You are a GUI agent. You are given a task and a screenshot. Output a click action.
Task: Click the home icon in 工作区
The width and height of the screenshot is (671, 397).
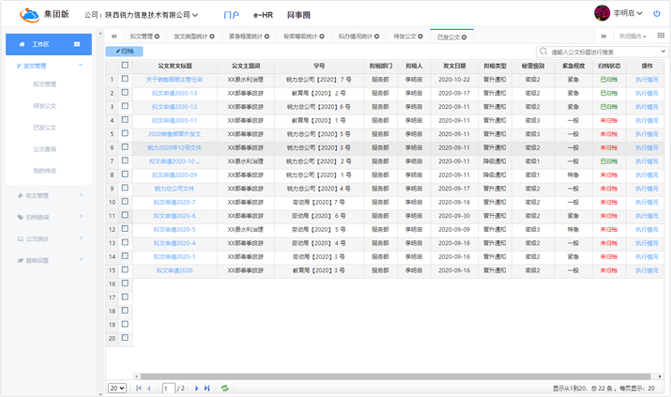point(22,44)
